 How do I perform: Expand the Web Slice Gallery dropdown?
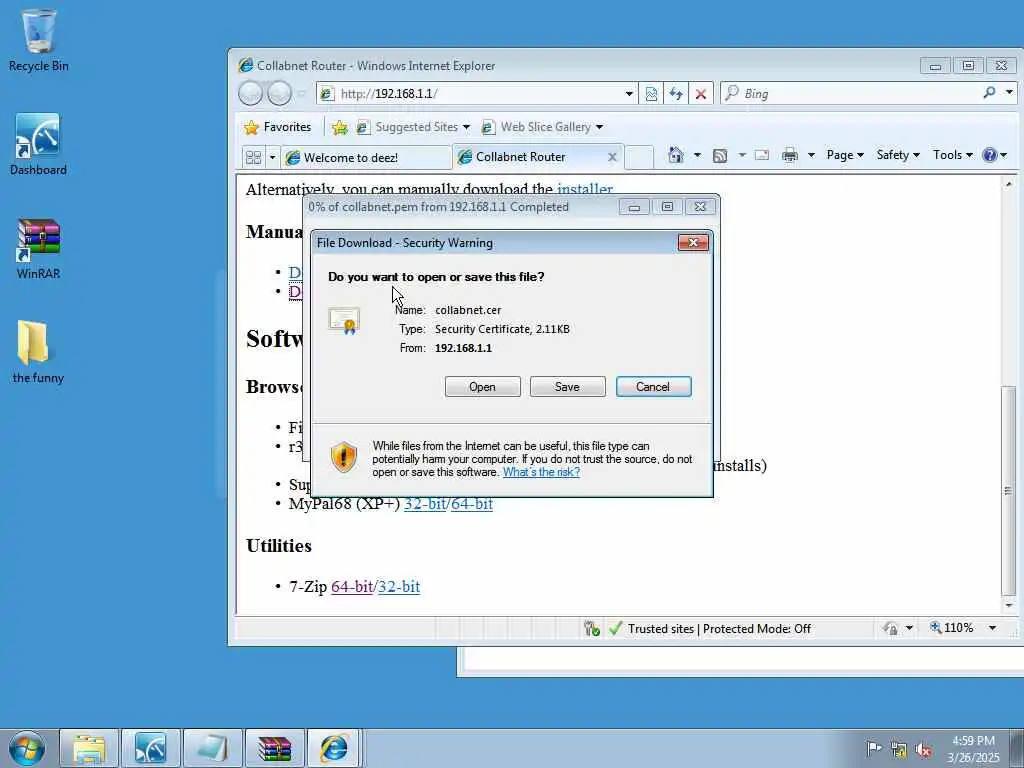click(x=600, y=127)
